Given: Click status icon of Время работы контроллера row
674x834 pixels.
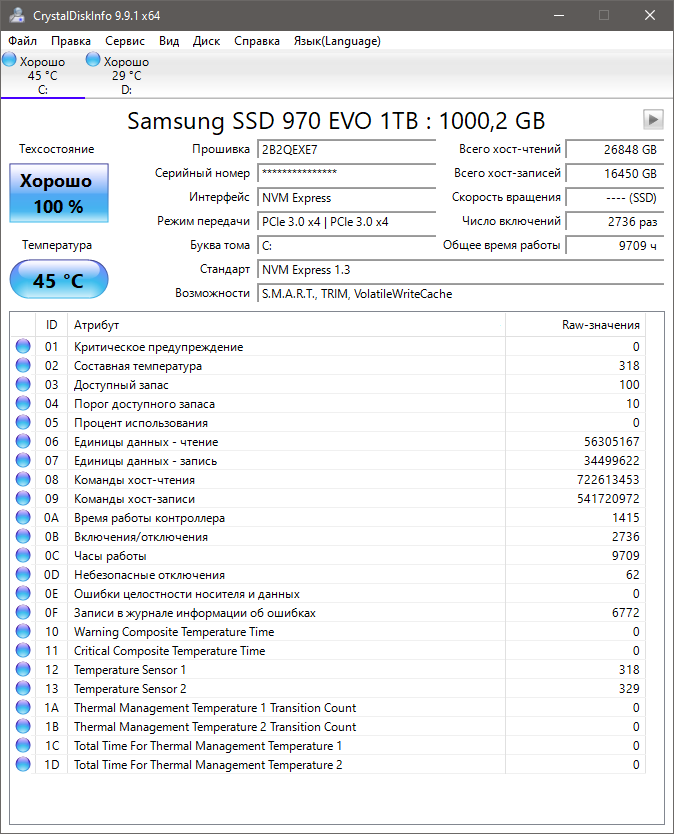Looking at the screenshot, I should pyautogui.click(x=23, y=517).
